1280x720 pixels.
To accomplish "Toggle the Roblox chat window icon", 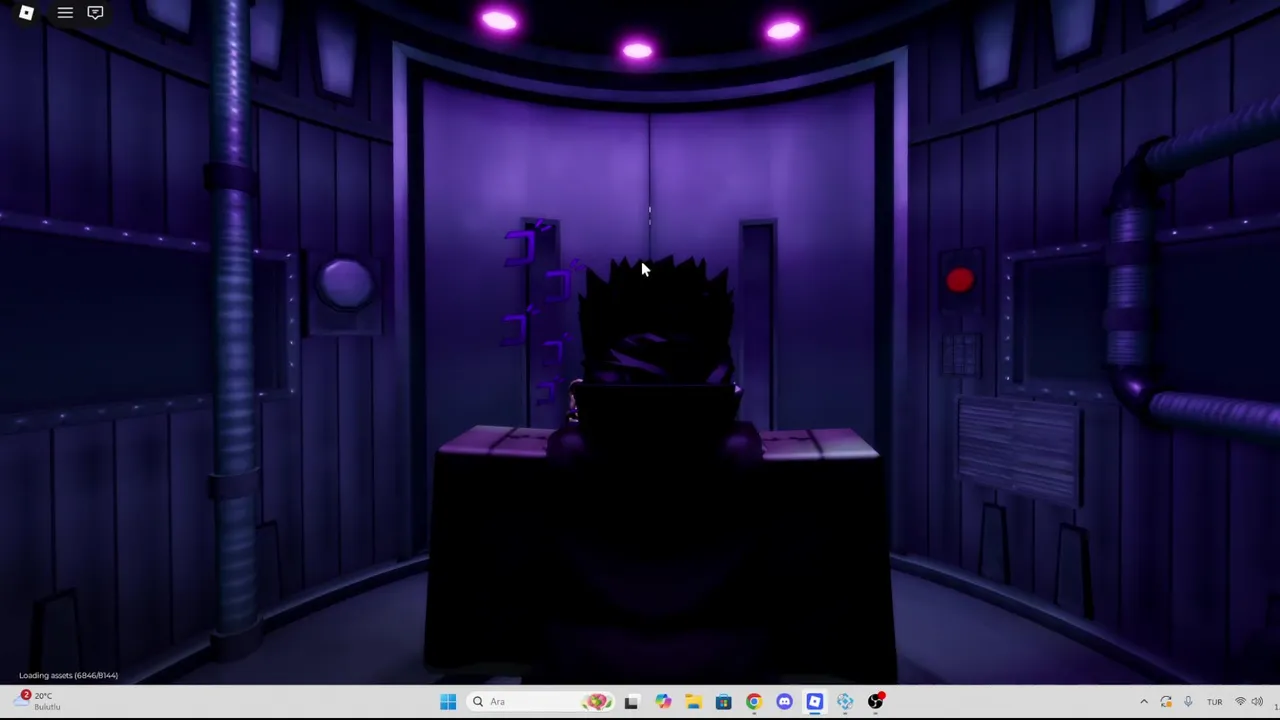I will 95,13.
